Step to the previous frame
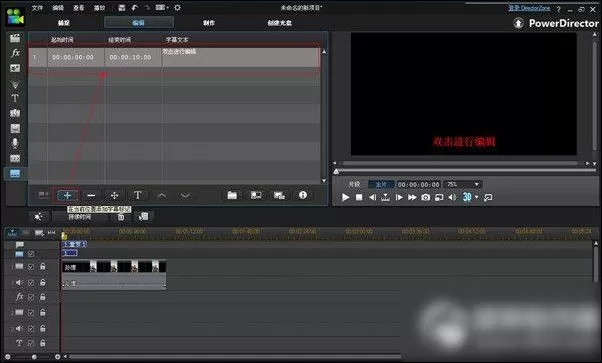The image size is (602, 363). [x=372, y=197]
